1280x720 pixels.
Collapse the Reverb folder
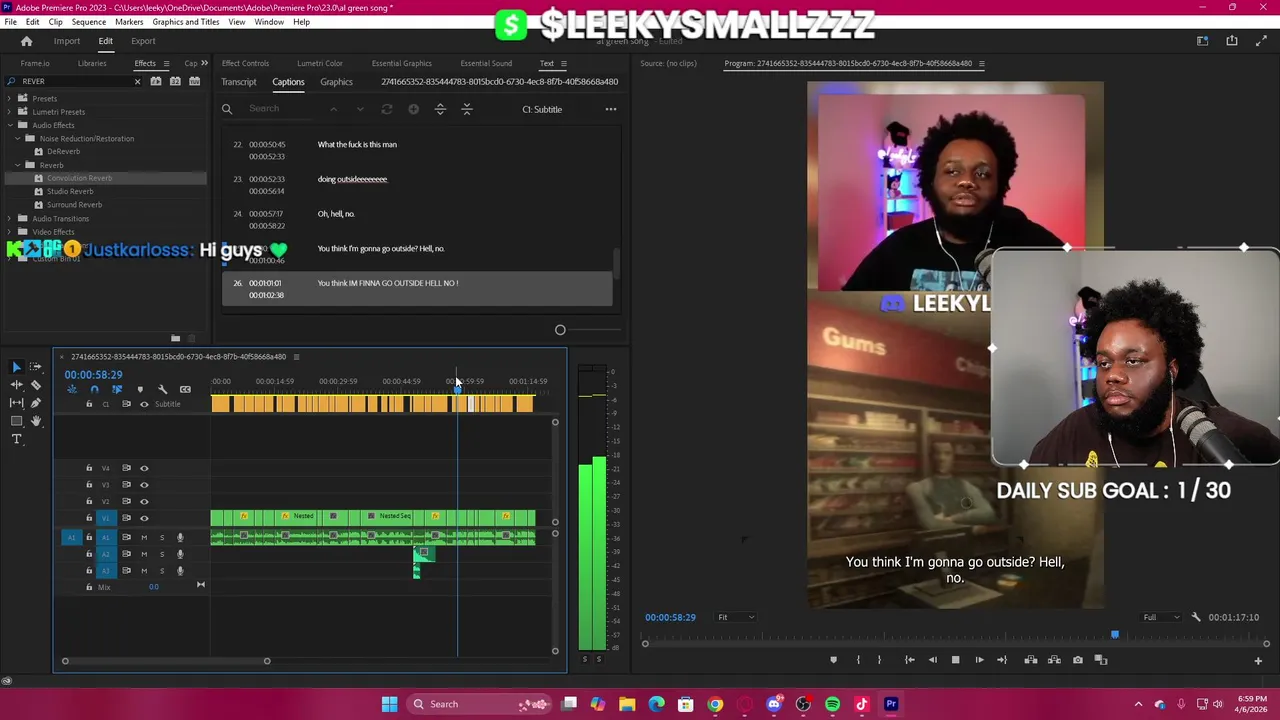[17, 165]
